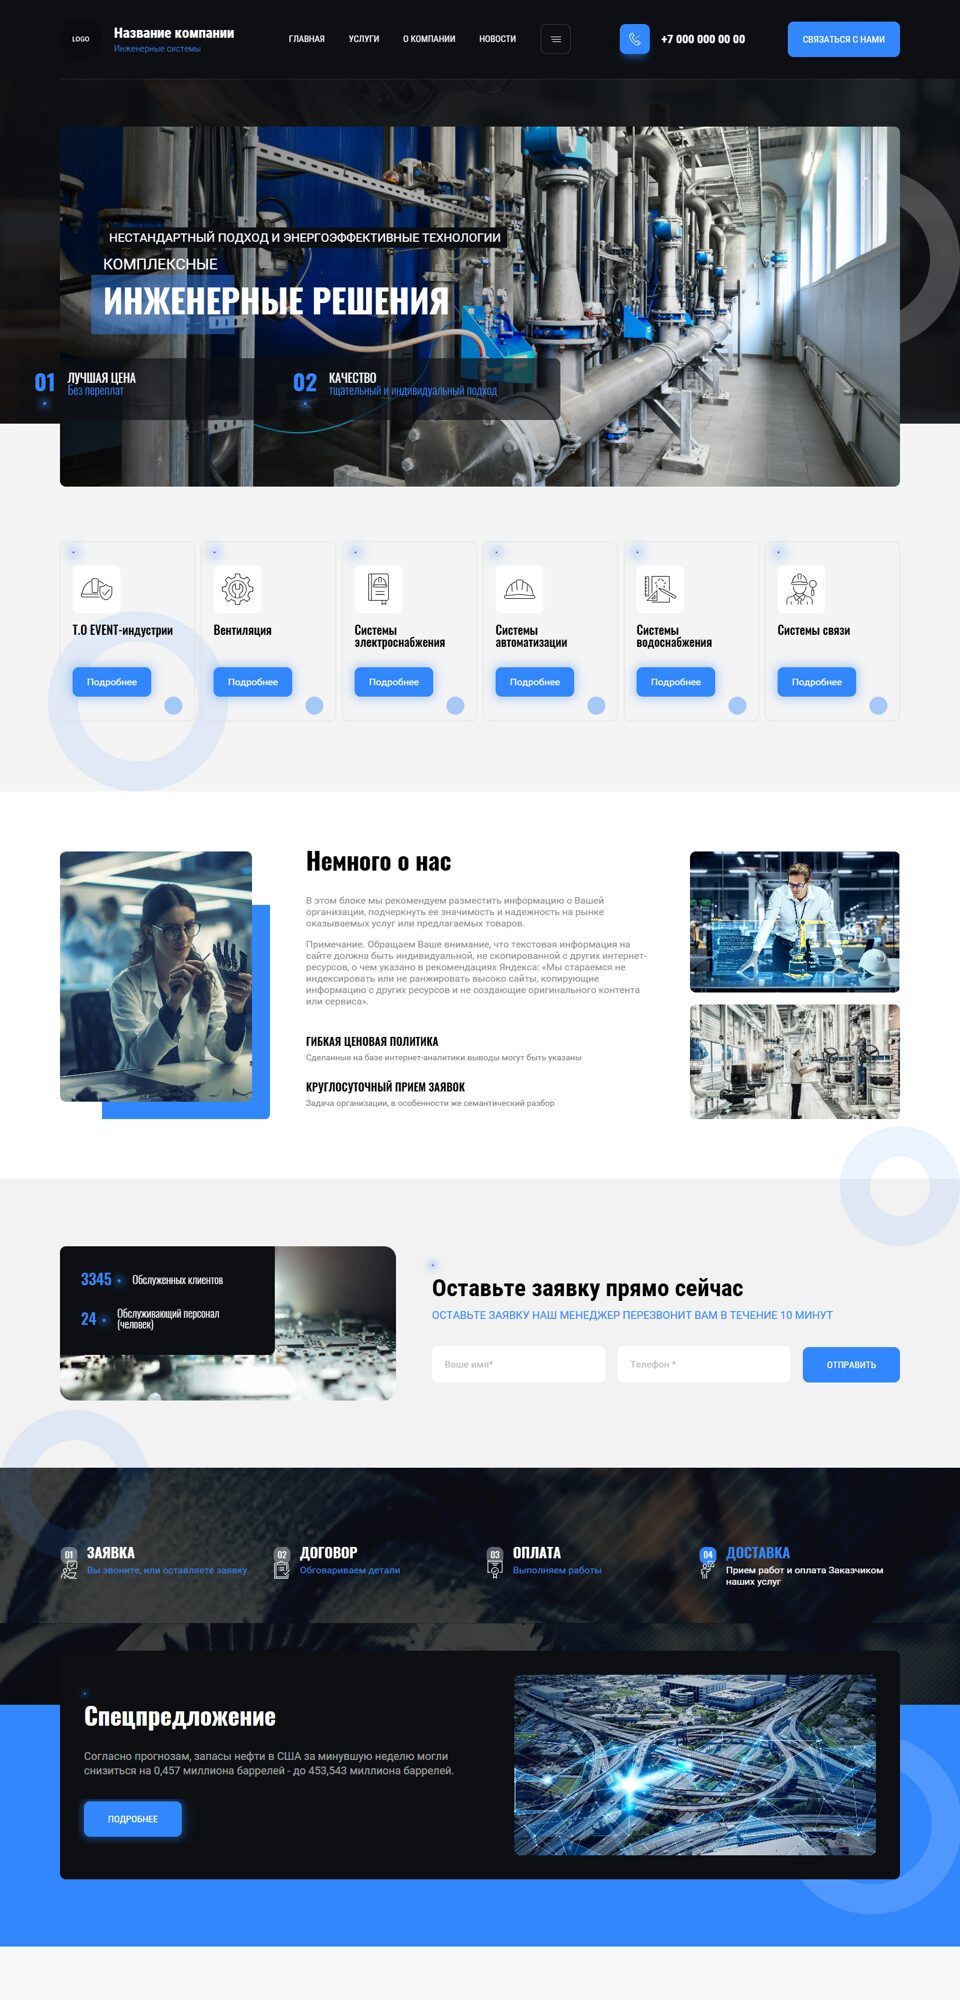Click the Название компании title link
The image size is (960, 2000).
coord(174,33)
